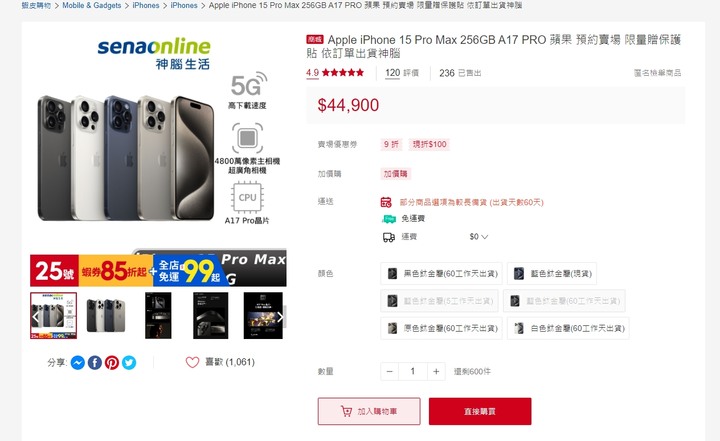720x441 pixels.
Task: Expand the shipping fee $0 dropdown
Action: point(478,237)
